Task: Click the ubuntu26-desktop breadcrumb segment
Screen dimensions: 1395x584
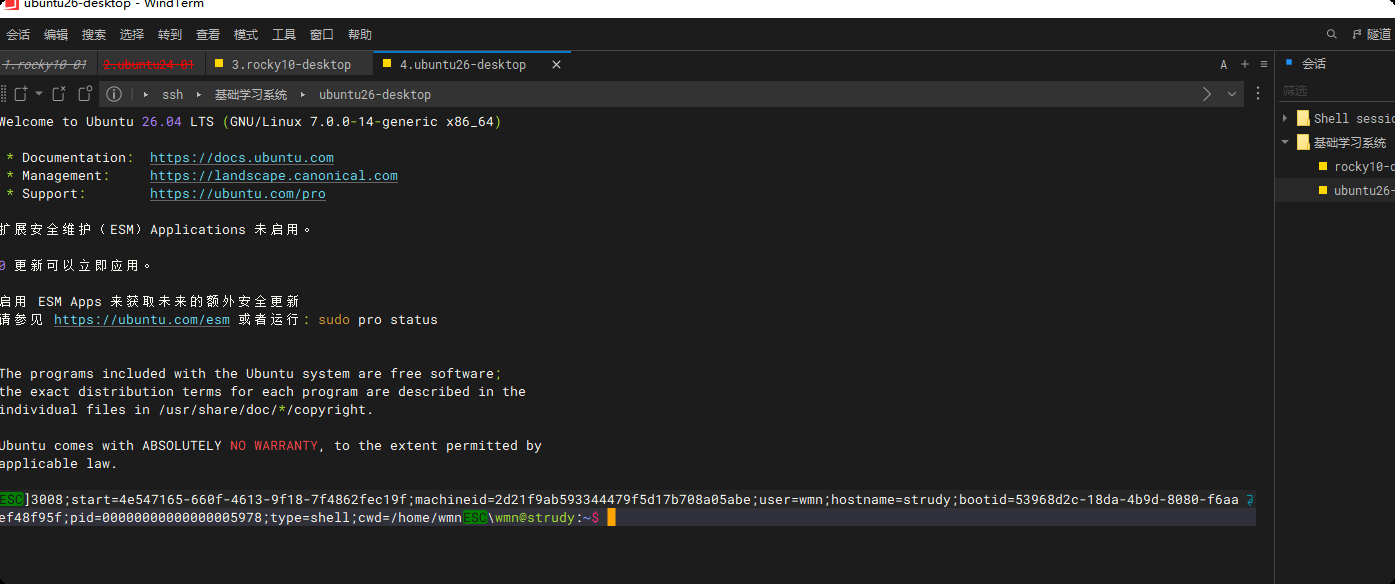Action: pos(375,94)
